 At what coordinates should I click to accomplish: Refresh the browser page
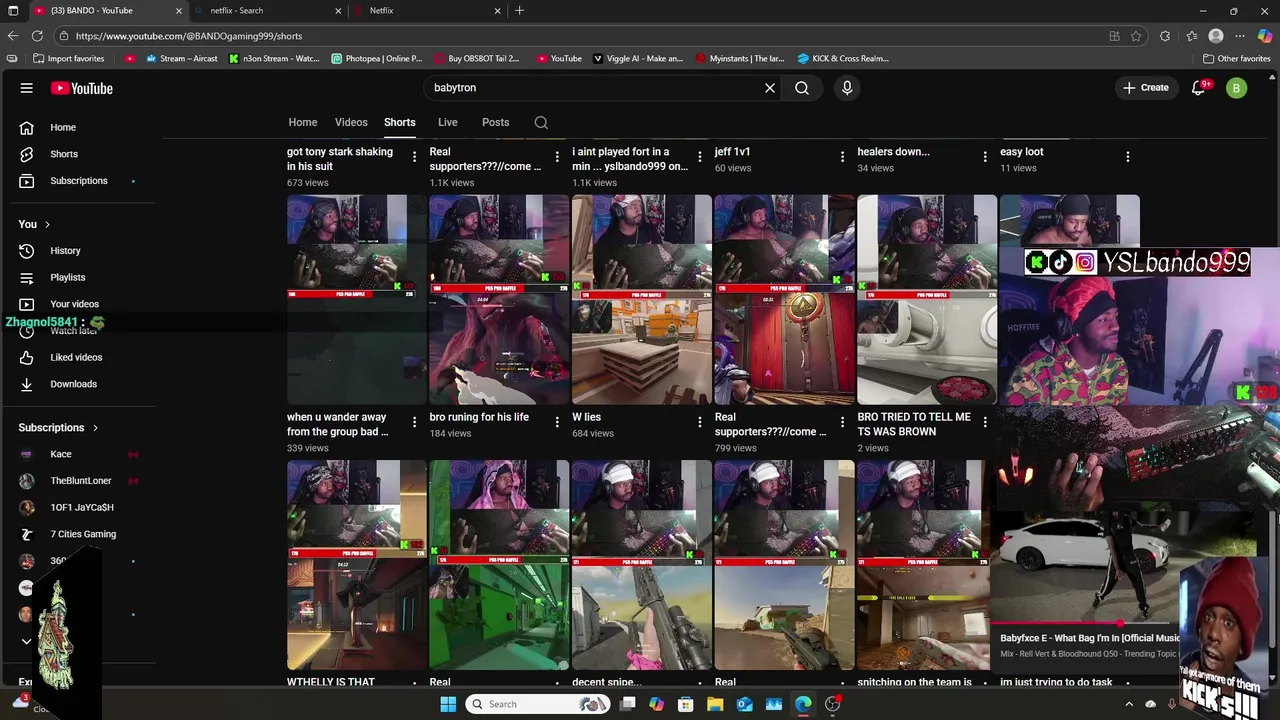tap(37, 36)
